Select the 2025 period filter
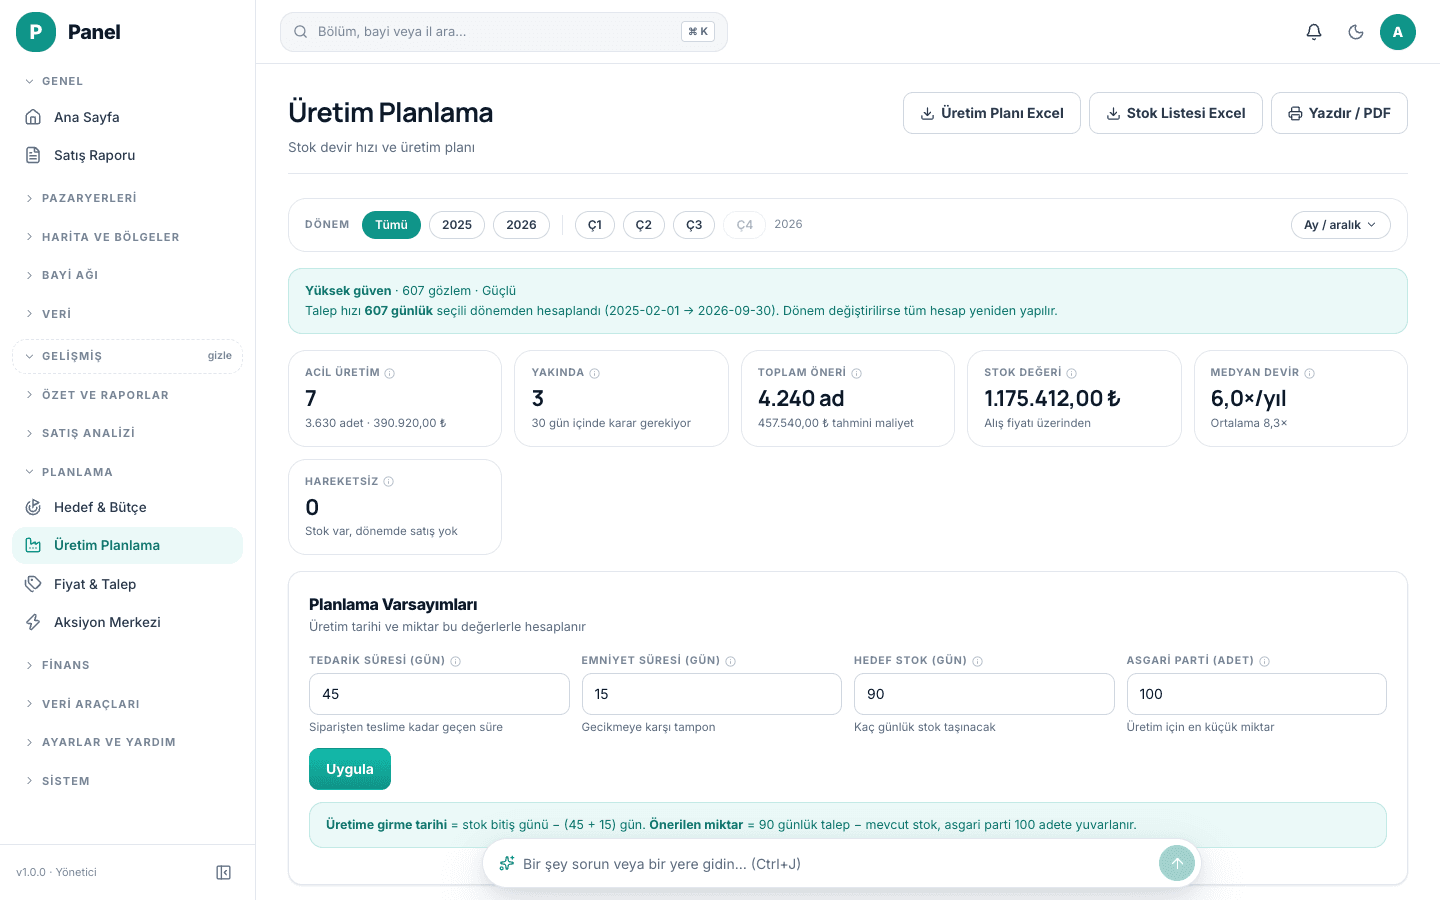 point(457,225)
